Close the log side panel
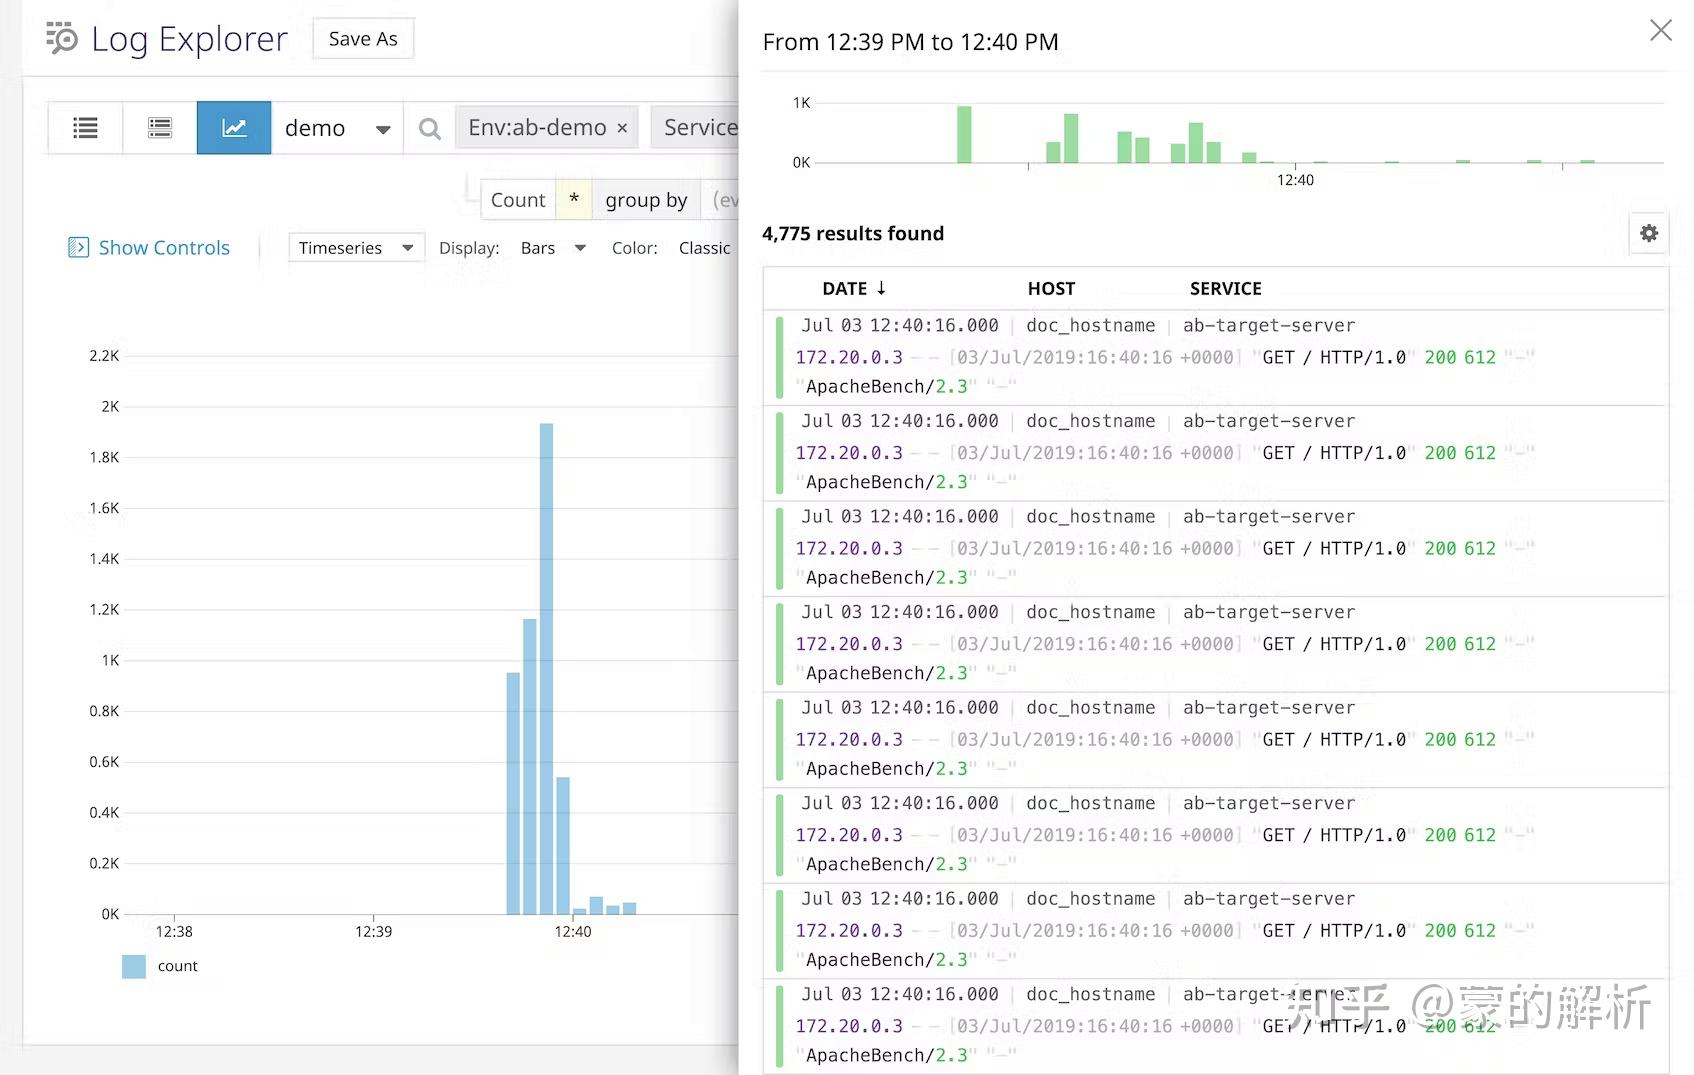The height and width of the screenshot is (1075, 1694). [1661, 30]
